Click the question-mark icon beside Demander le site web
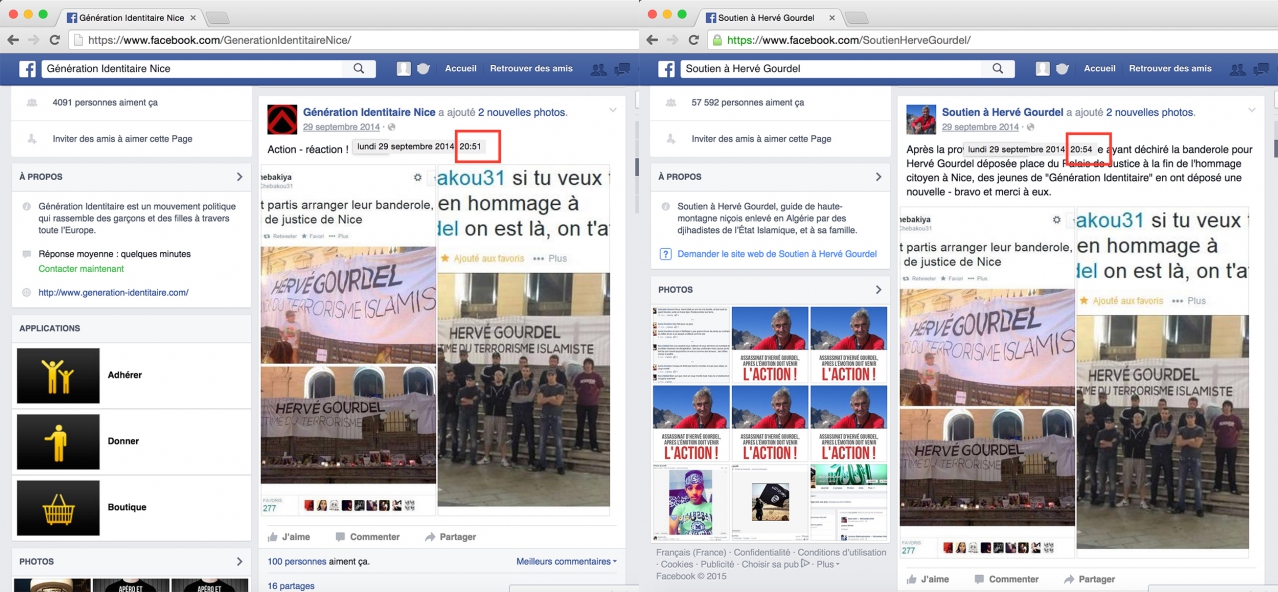1278x592 pixels. pyautogui.click(x=666, y=254)
